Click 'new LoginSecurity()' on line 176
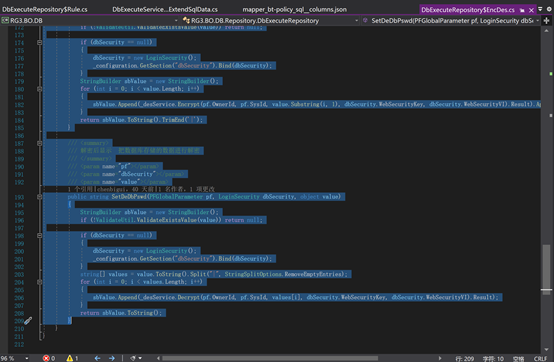The image size is (554, 362). tap(164, 58)
